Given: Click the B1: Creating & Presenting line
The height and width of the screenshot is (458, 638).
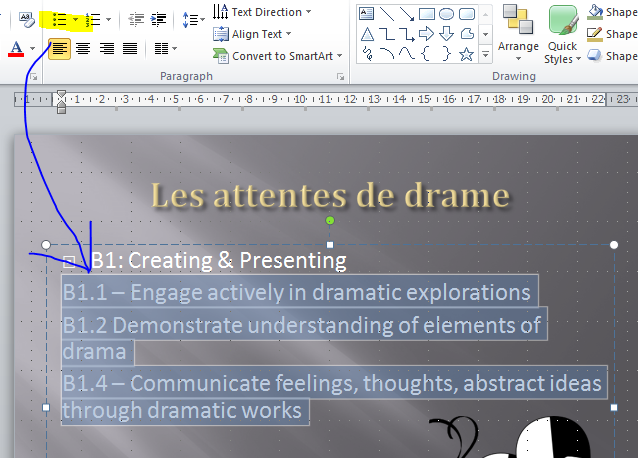Looking at the screenshot, I should point(218,260).
